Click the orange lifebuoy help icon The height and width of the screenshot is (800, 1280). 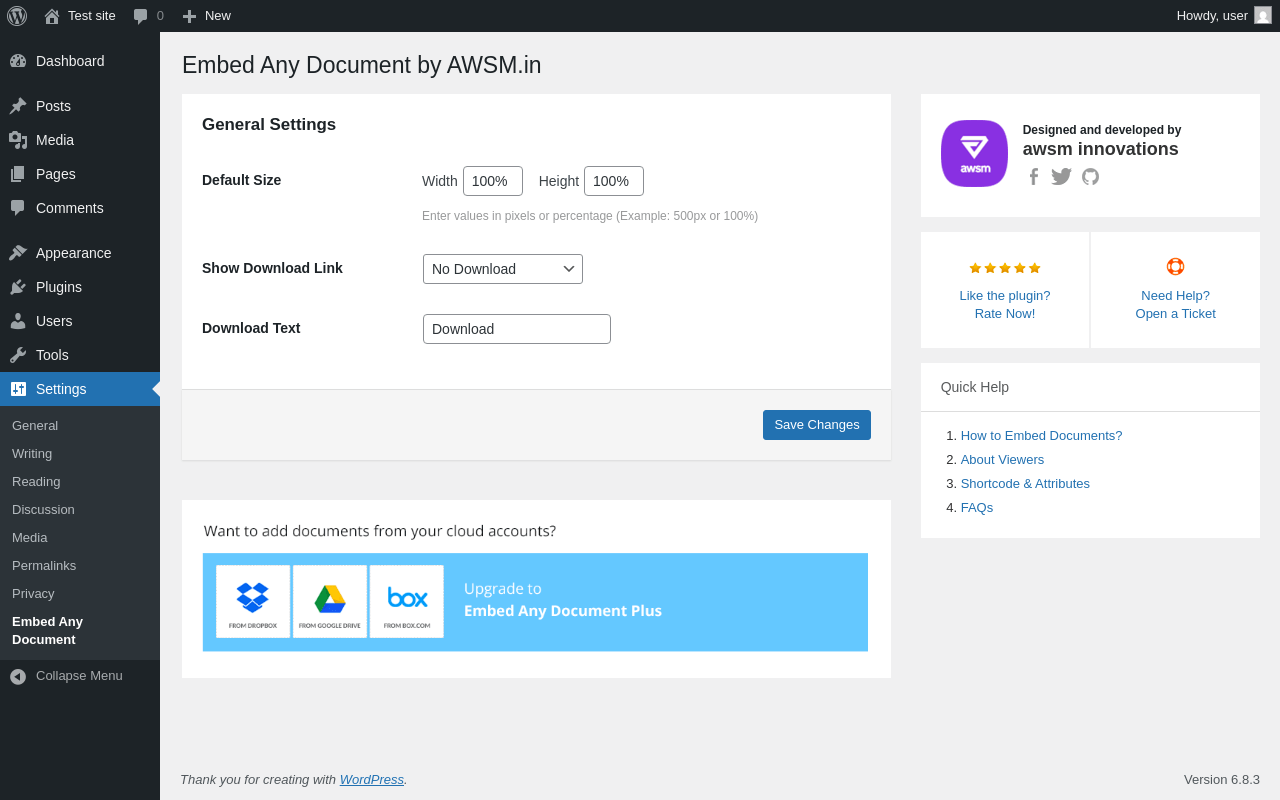[1175, 267]
